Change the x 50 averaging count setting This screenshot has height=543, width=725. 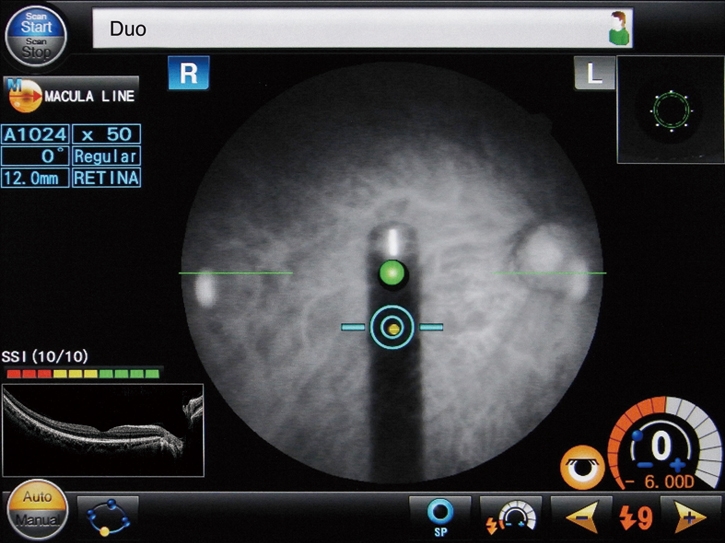coord(105,134)
